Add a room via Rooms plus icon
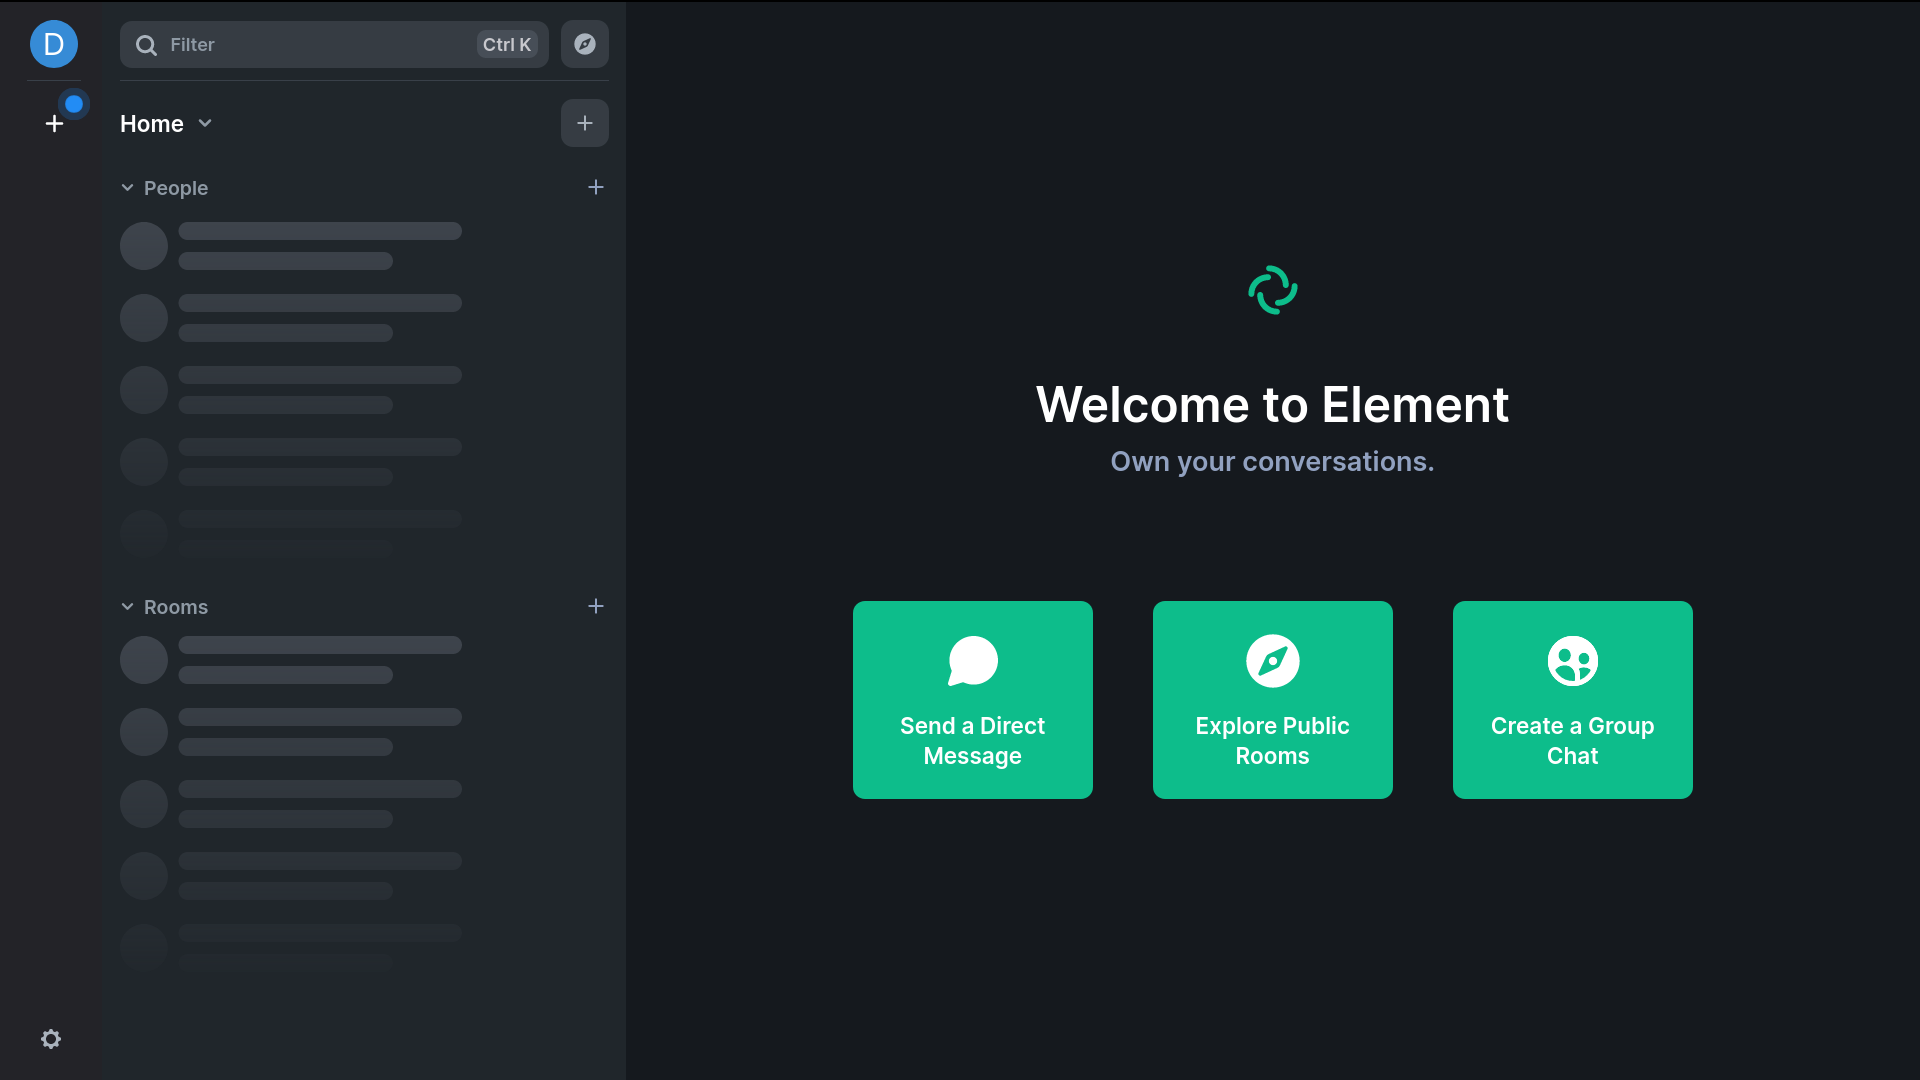 tap(596, 606)
